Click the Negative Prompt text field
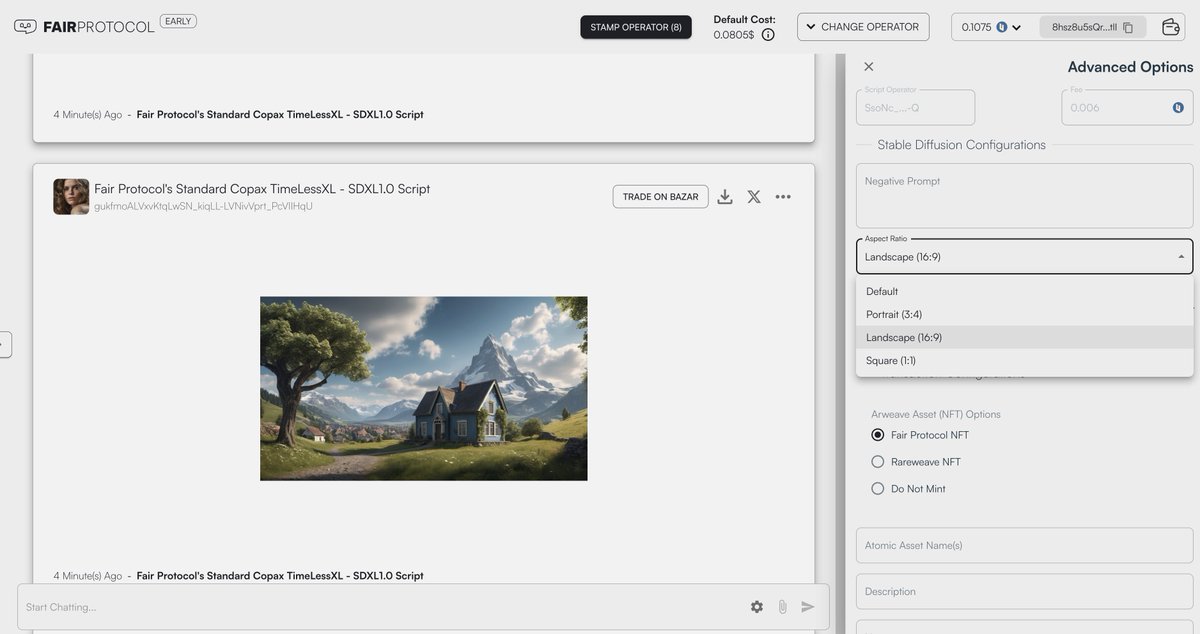The width and height of the screenshot is (1200, 634). (x=1024, y=195)
